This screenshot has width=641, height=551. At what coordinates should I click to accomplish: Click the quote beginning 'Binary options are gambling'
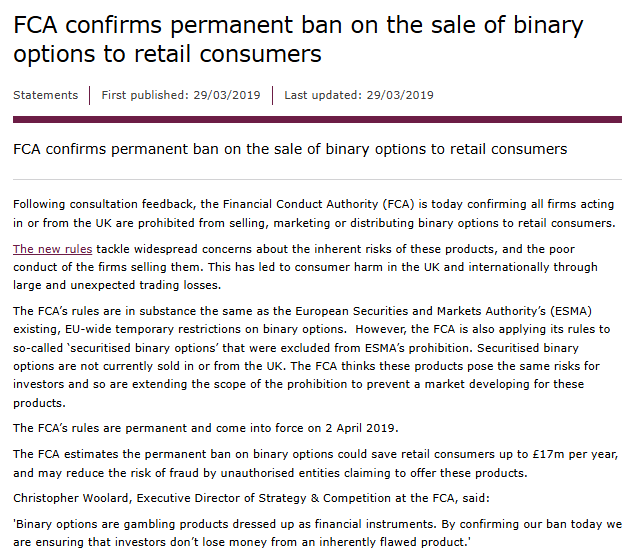(317, 533)
